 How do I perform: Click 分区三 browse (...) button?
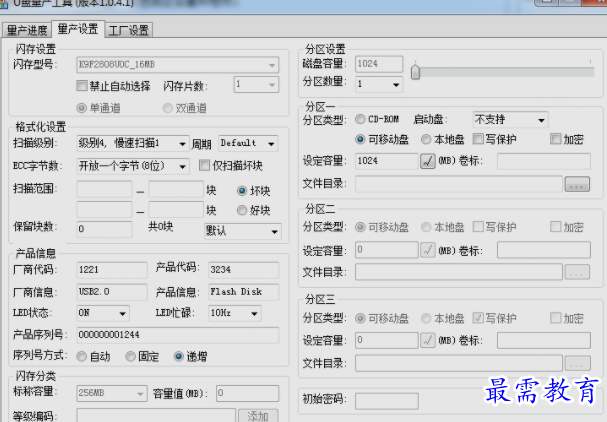click(577, 363)
